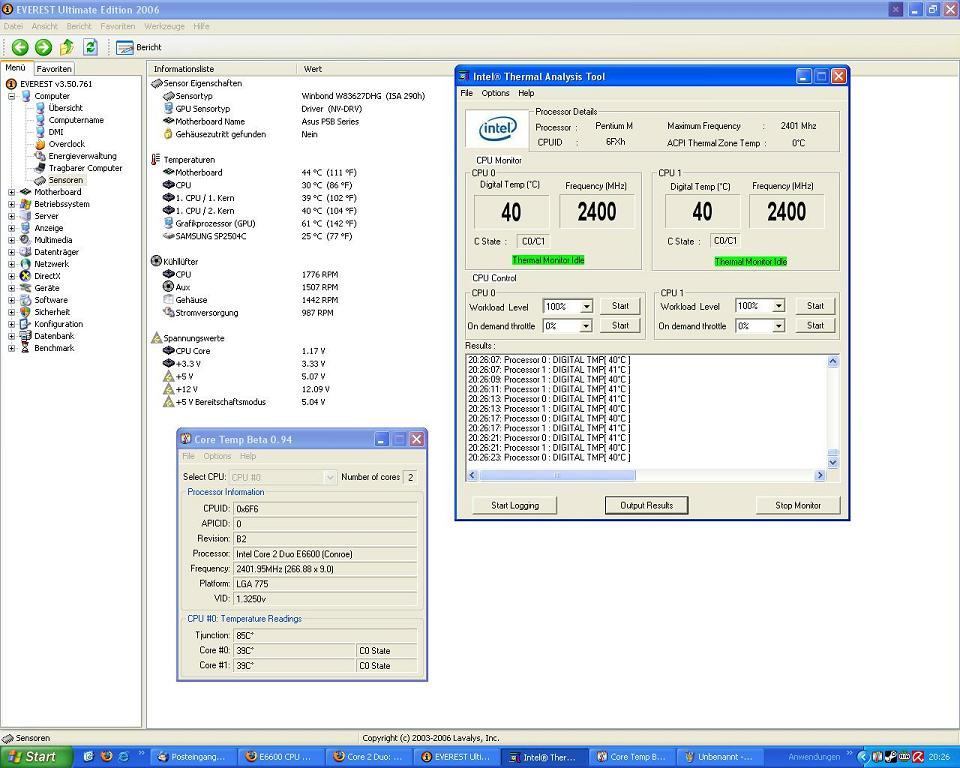Switch to the Favoriten tab
Image resolution: width=960 pixels, height=768 pixels.
[54, 69]
